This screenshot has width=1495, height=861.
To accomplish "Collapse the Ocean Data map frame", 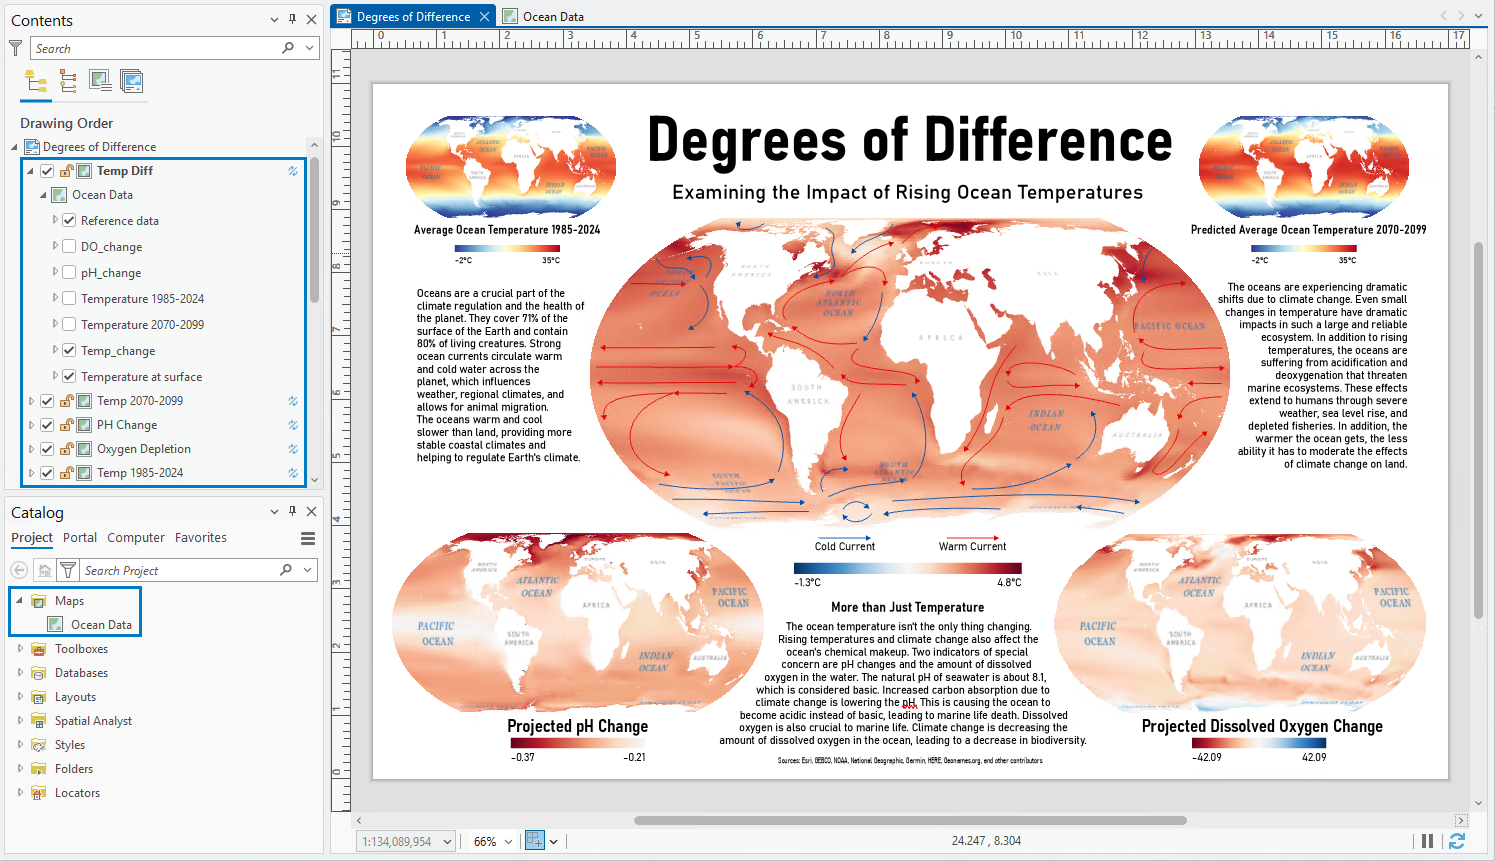I will (43, 195).
